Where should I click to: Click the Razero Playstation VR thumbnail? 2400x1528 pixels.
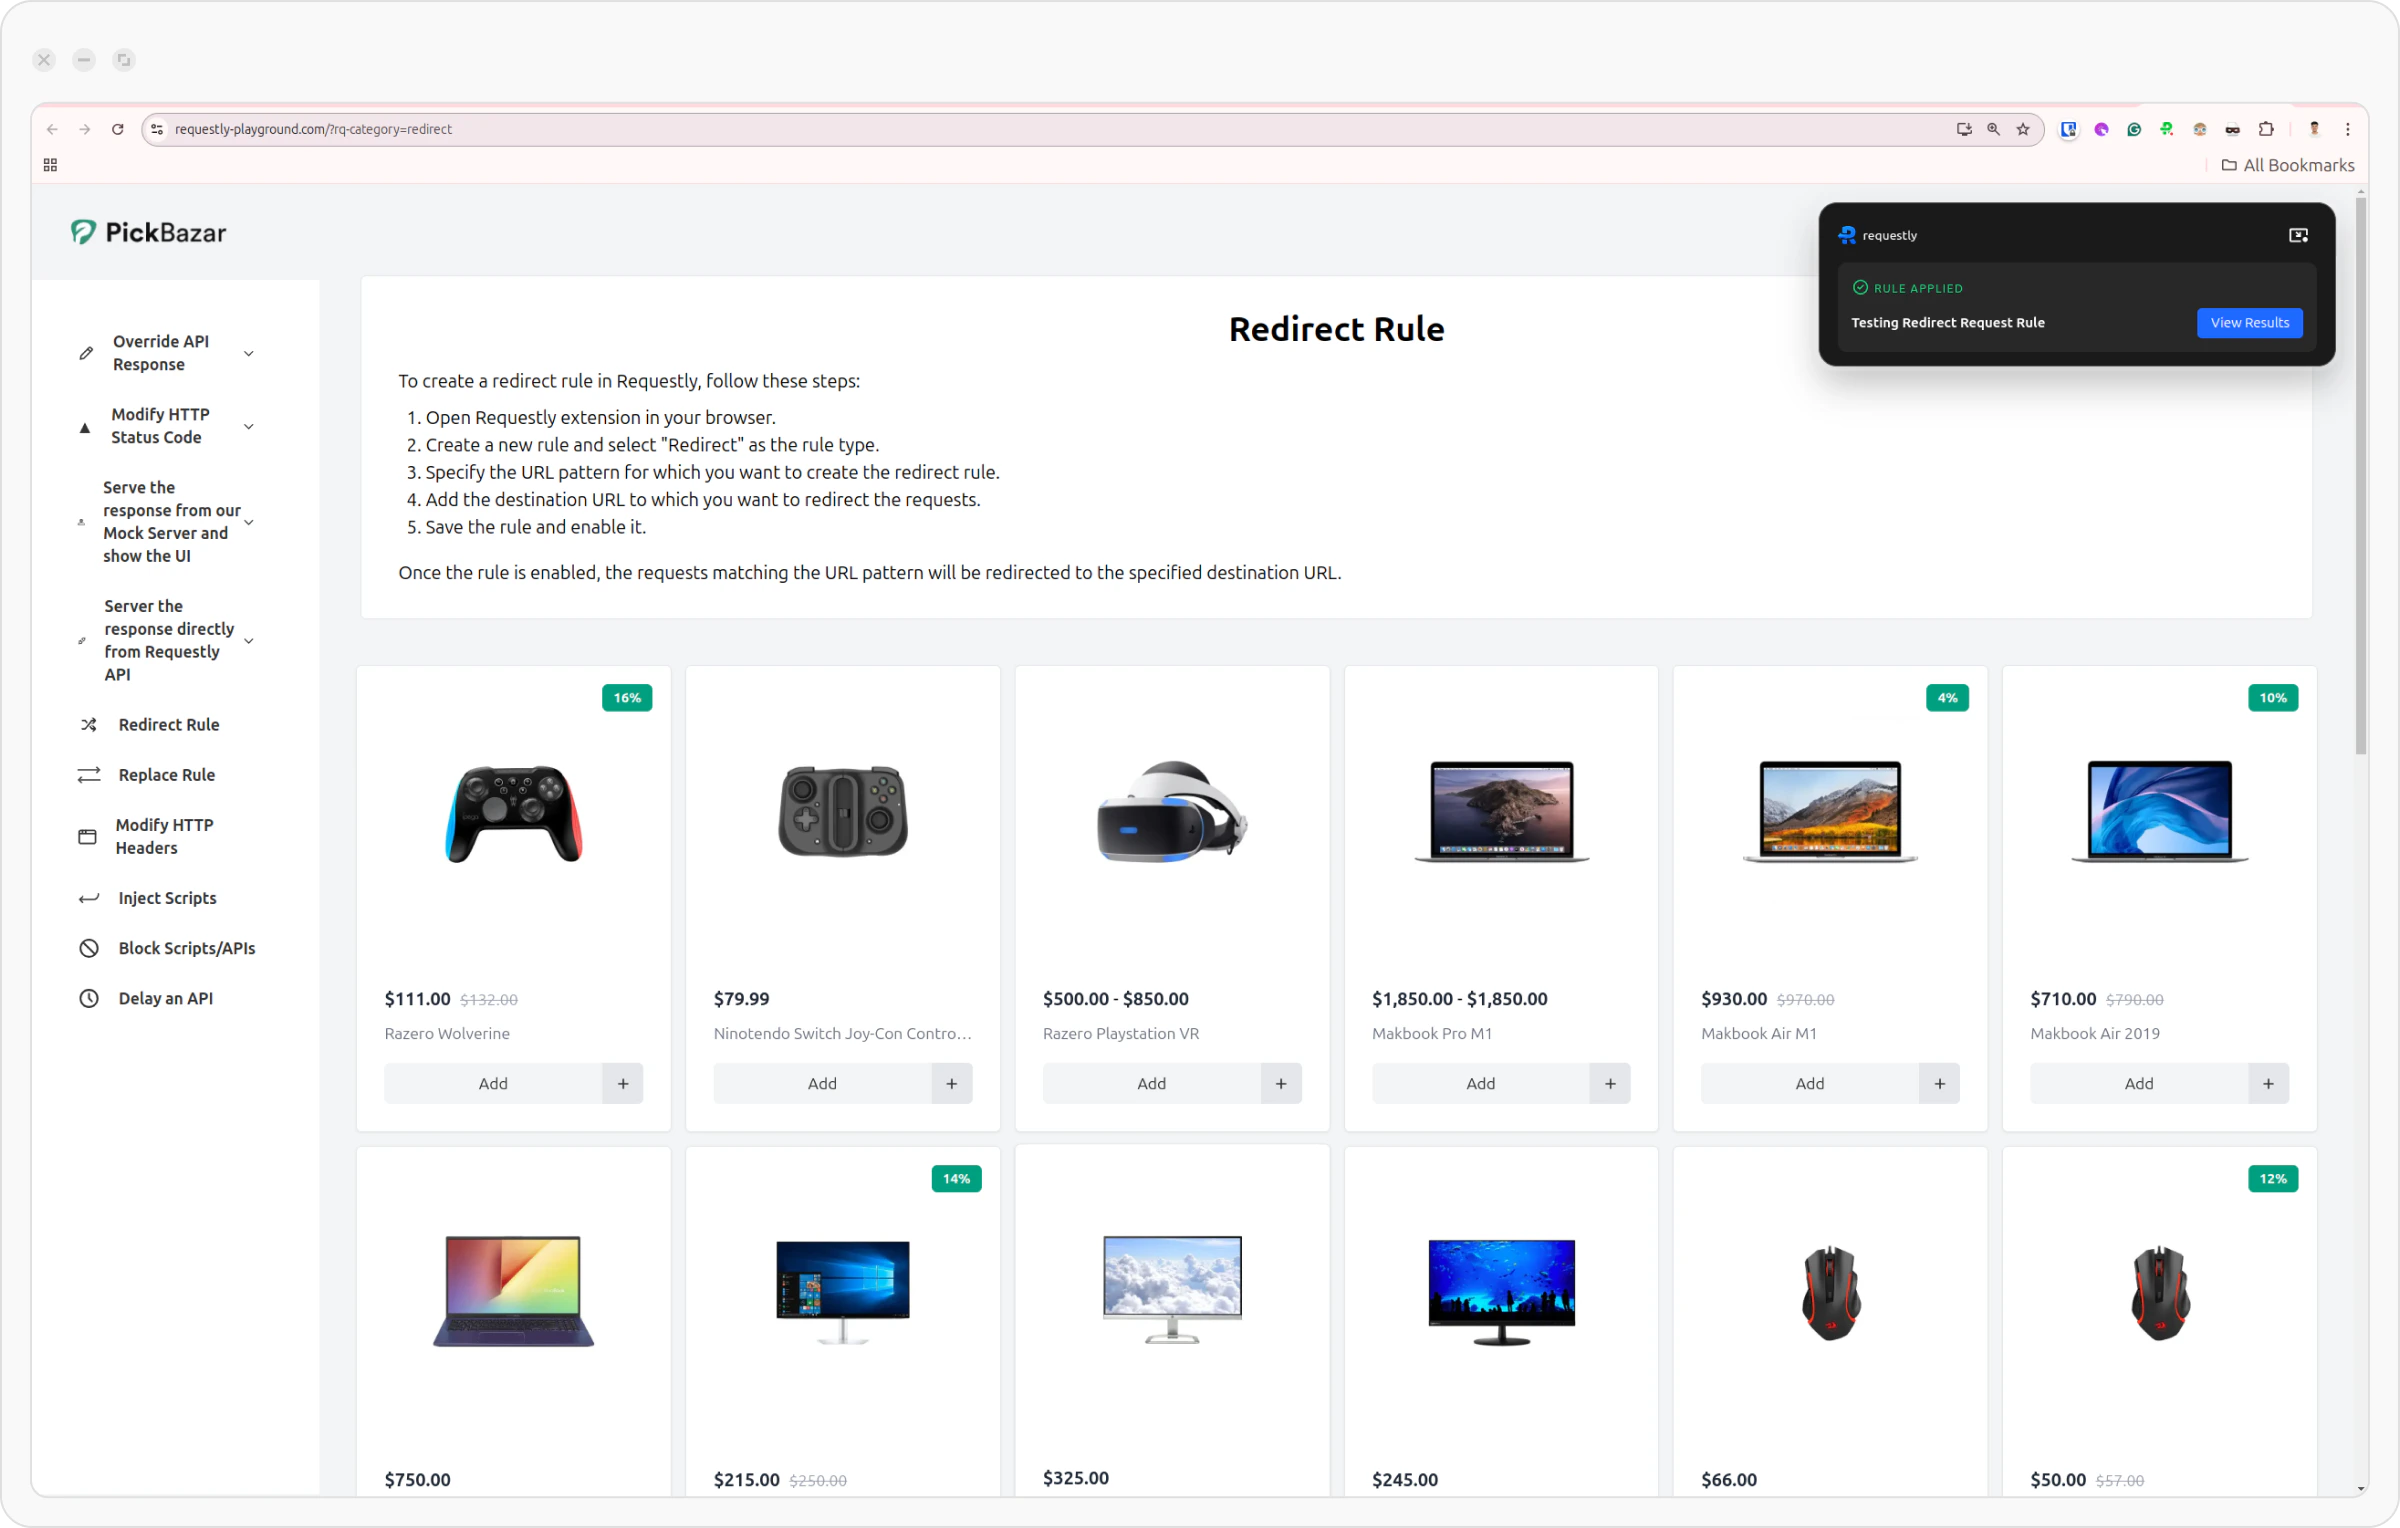pyautogui.click(x=1172, y=812)
